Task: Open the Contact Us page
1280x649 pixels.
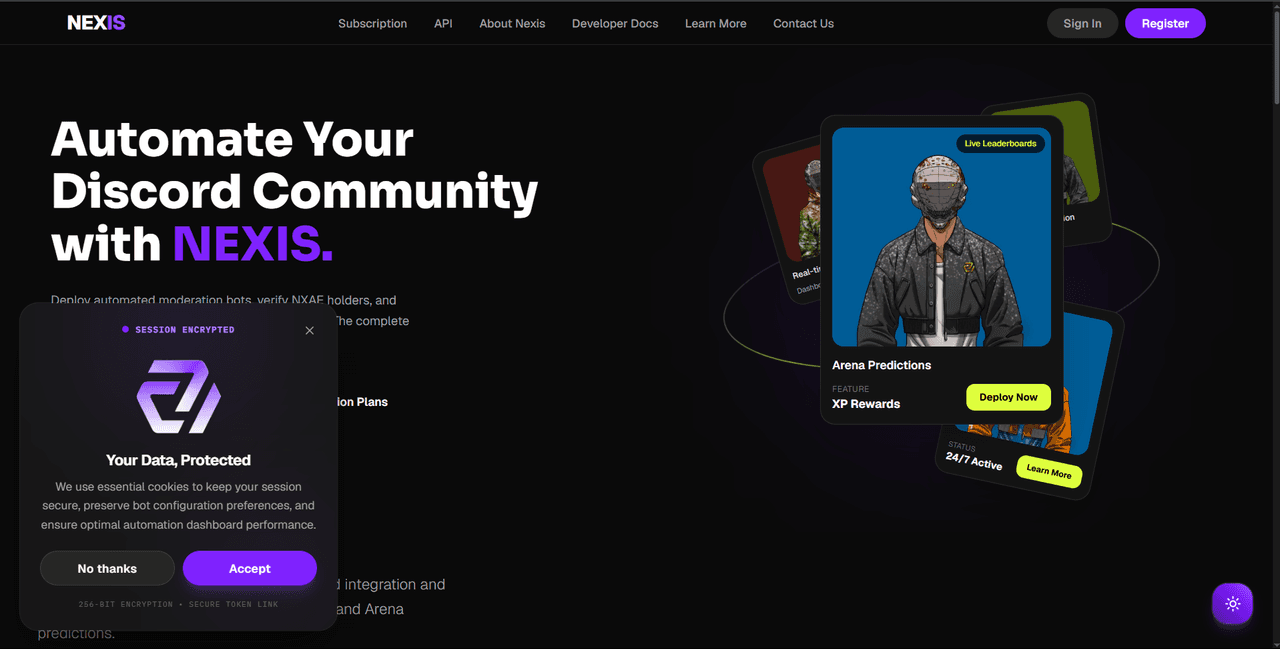Action: pos(803,23)
